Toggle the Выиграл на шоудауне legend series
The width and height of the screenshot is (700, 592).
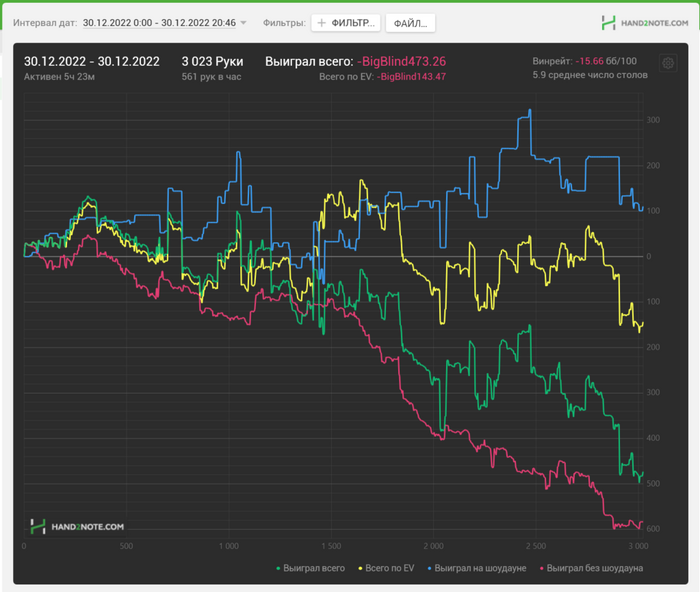point(477,568)
